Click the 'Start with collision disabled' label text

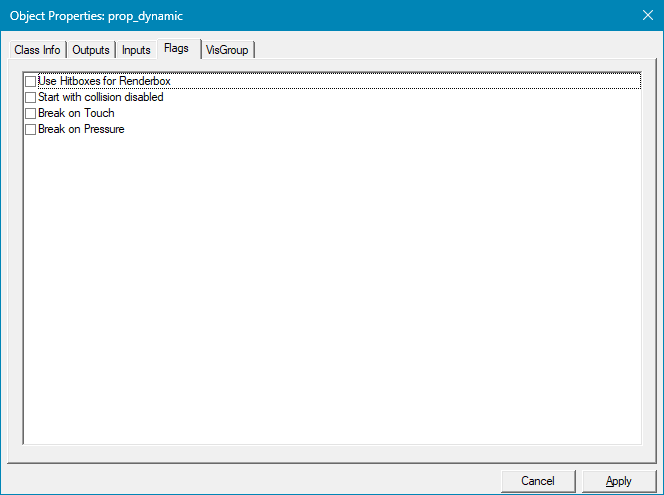(x=100, y=98)
